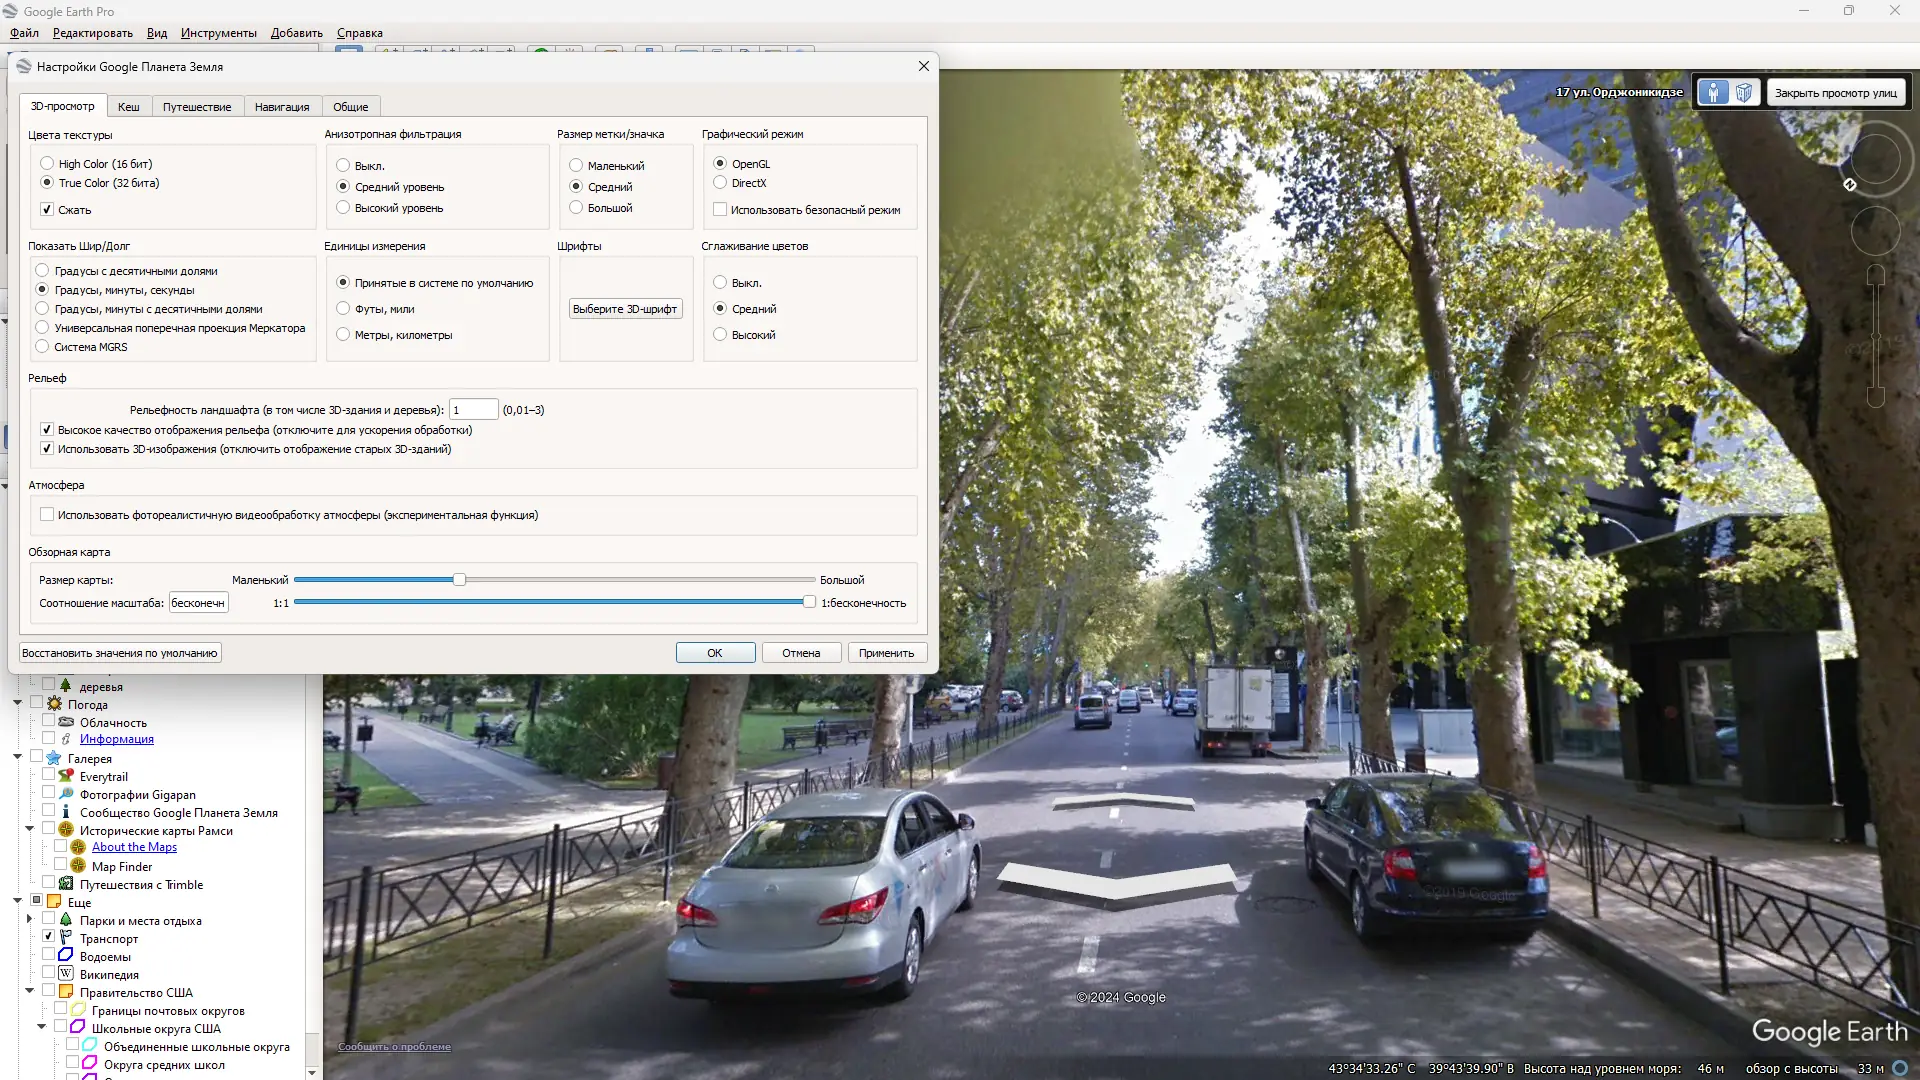Viewport: 1920px width, 1080px height.
Task: Click the Галерея star icon
Action: [x=55, y=758]
